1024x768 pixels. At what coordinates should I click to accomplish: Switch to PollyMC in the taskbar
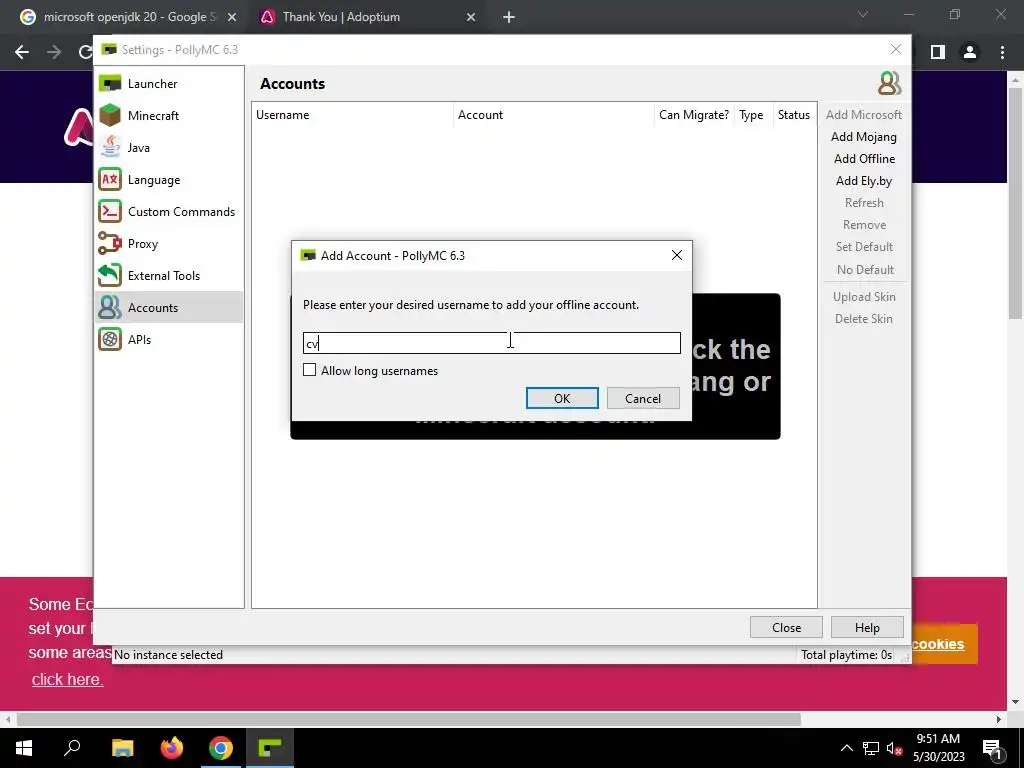click(x=270, y=748)
